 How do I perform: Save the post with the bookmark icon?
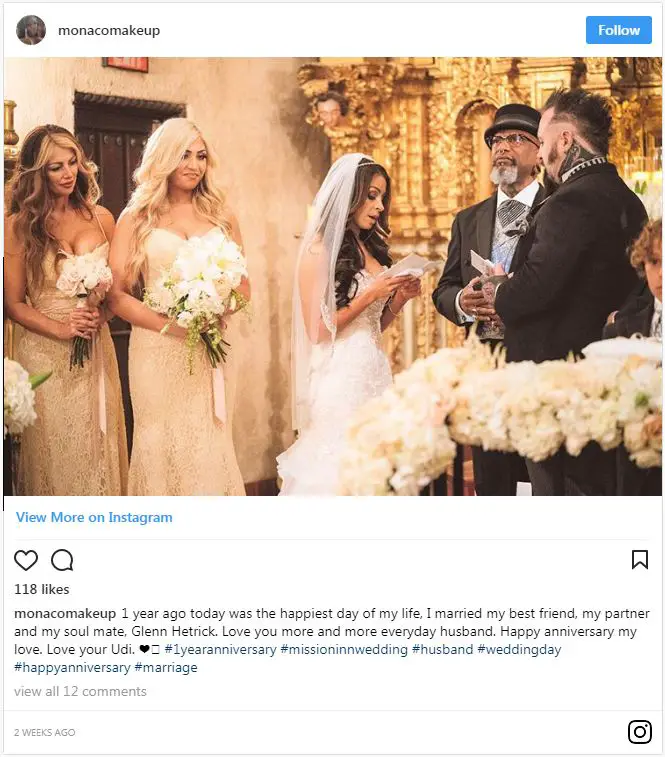click(x=640, y=560)
